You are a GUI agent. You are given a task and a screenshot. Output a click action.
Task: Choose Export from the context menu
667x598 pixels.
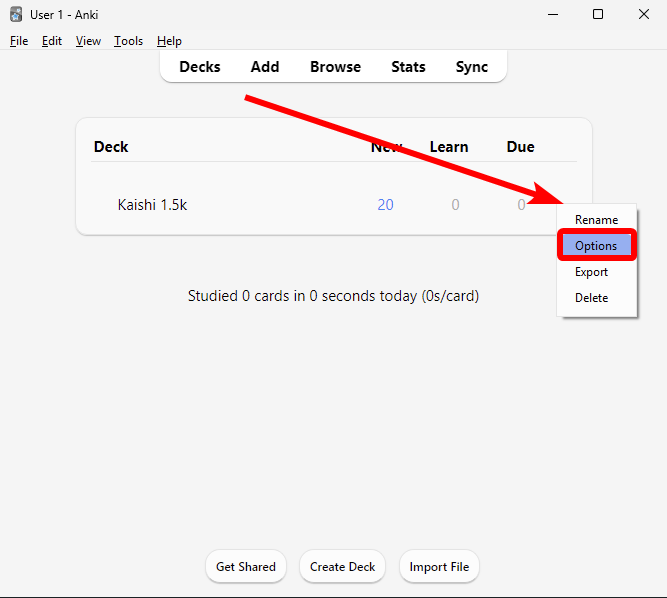point(591,272)
